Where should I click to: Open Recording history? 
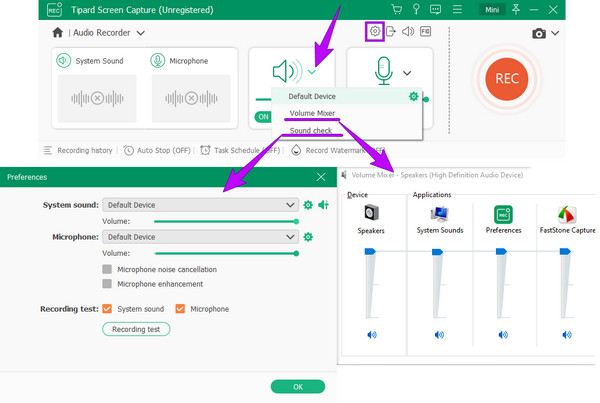pyautogui.click(x=78, y=150)
